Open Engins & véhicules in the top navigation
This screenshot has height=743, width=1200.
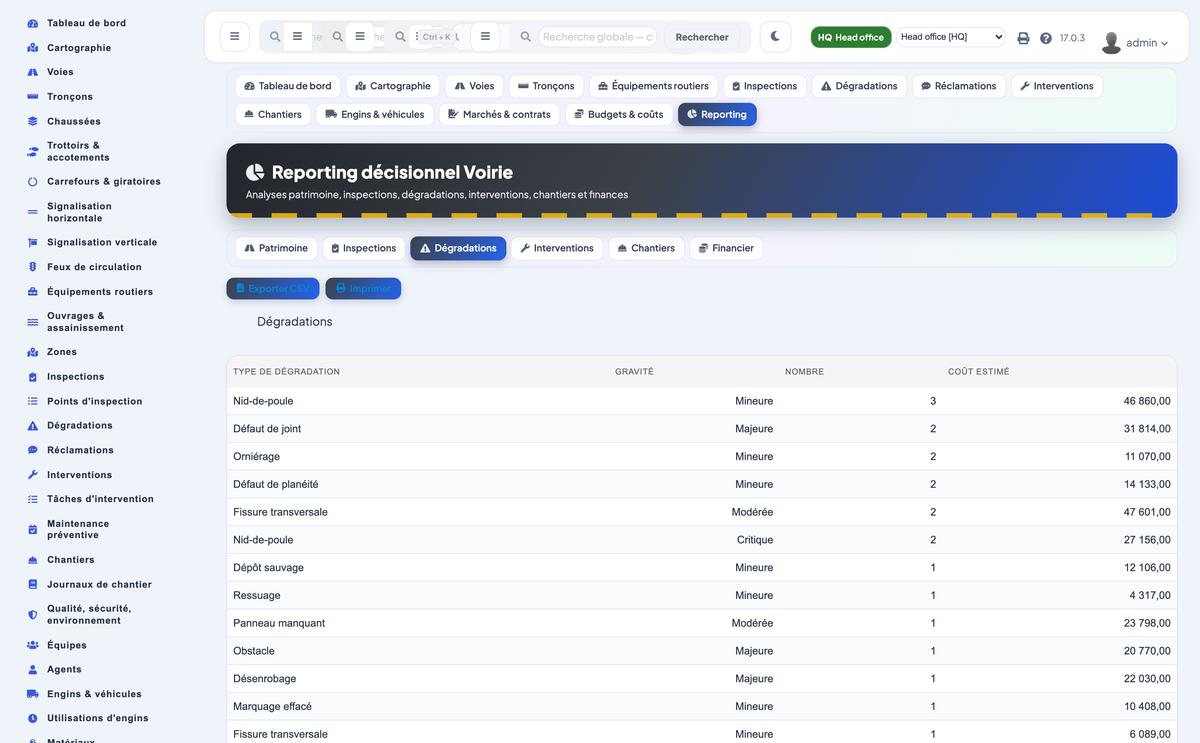click(x=376, y=114)
